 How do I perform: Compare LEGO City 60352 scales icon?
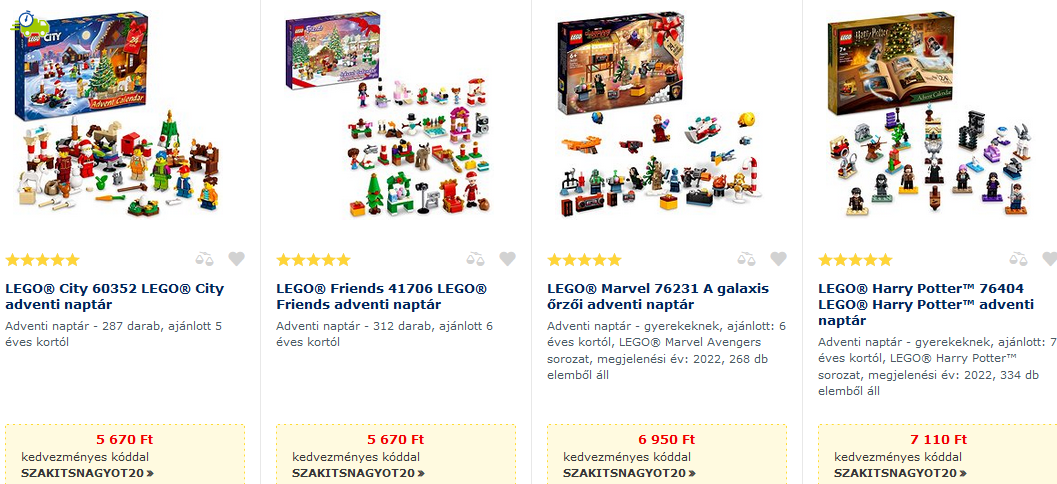tap(204, 259)
